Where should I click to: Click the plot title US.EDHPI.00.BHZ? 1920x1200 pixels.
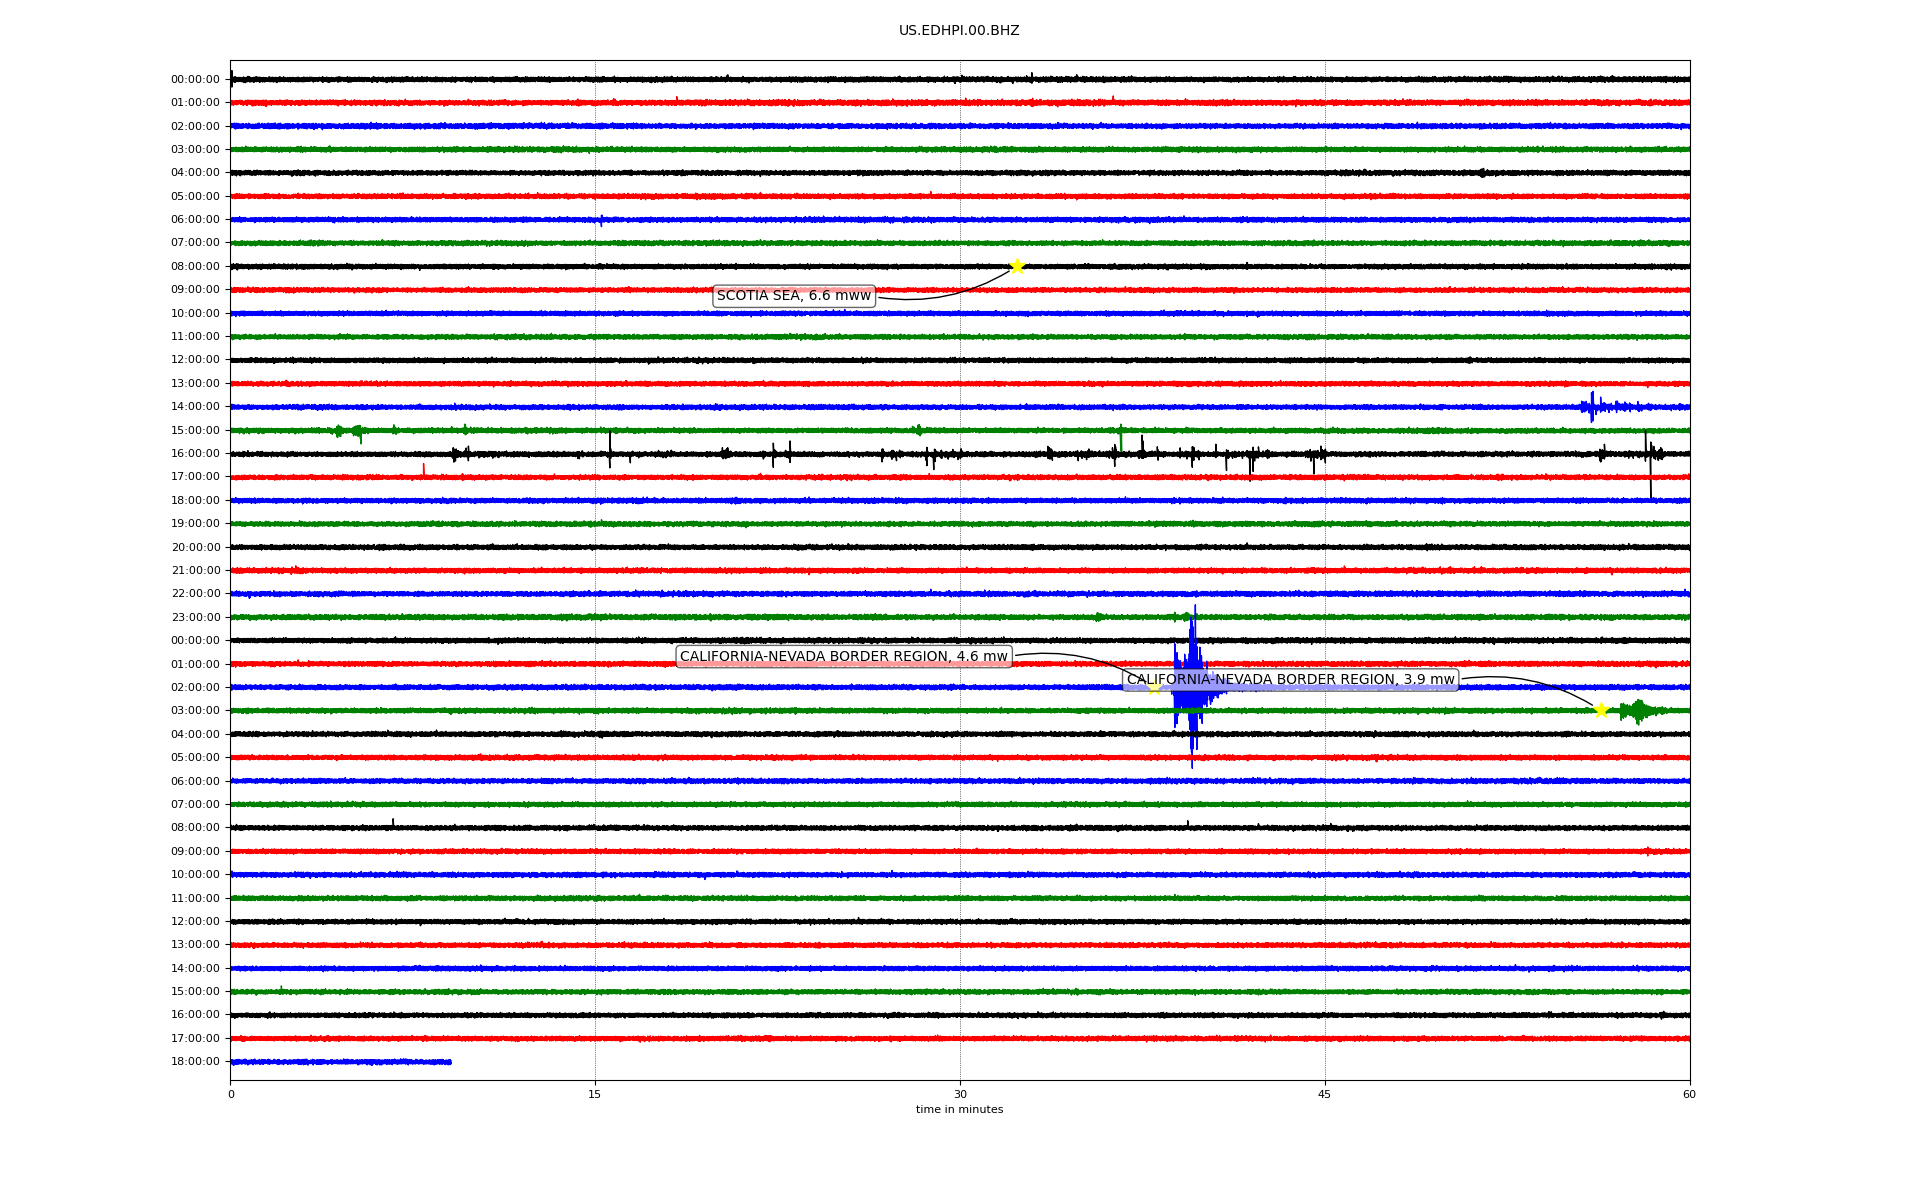tap(959, 31)
